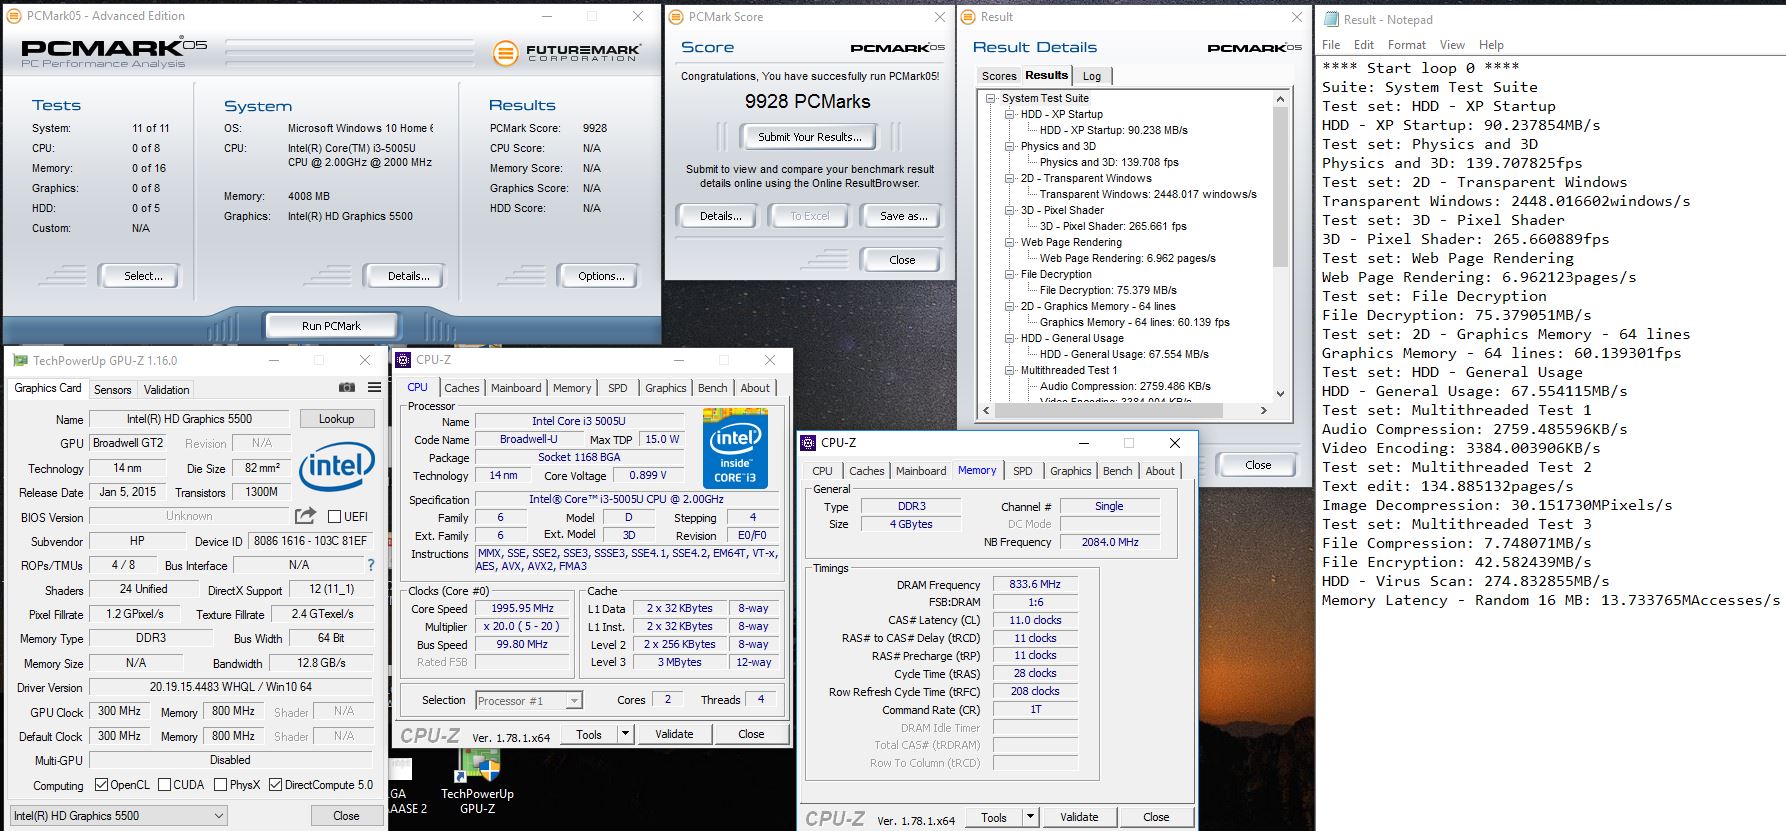This screenshot has height=831, width=1786.
Task: Click BIOS share/export icon in GPU-Z
Action: 305,516
